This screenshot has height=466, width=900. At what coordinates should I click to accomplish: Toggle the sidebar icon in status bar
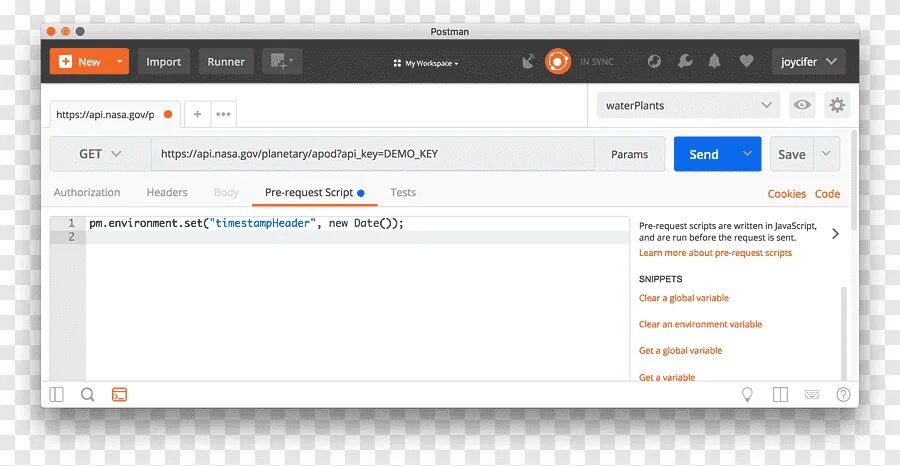pos(56,394)
